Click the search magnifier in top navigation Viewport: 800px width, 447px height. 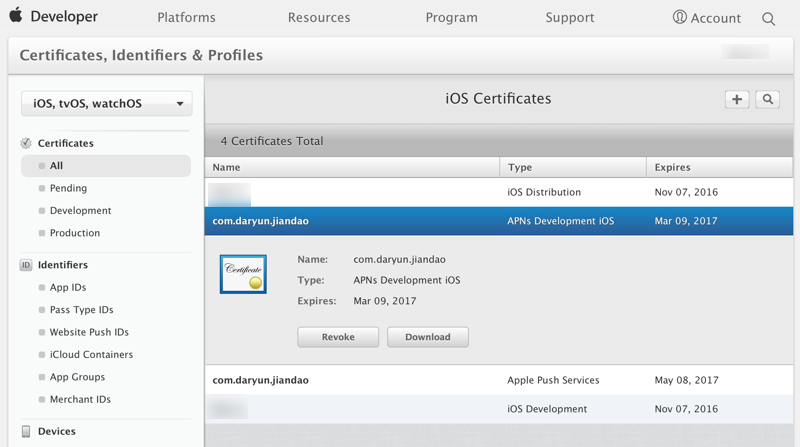[x=768, y=18]
